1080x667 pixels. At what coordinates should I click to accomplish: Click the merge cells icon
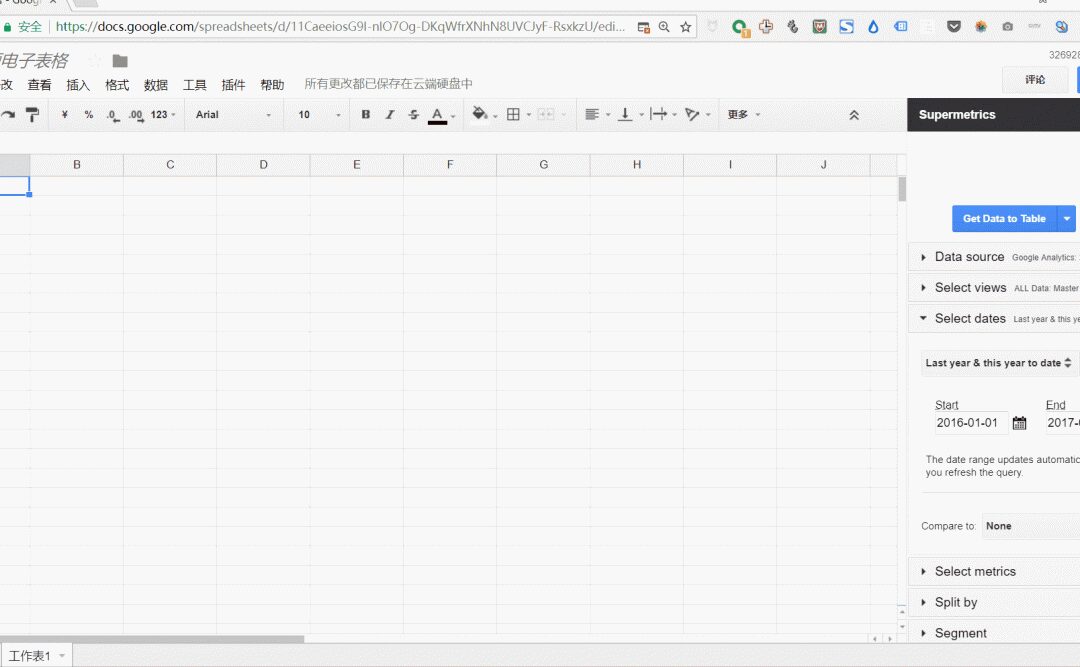click(x=546, y=114)
